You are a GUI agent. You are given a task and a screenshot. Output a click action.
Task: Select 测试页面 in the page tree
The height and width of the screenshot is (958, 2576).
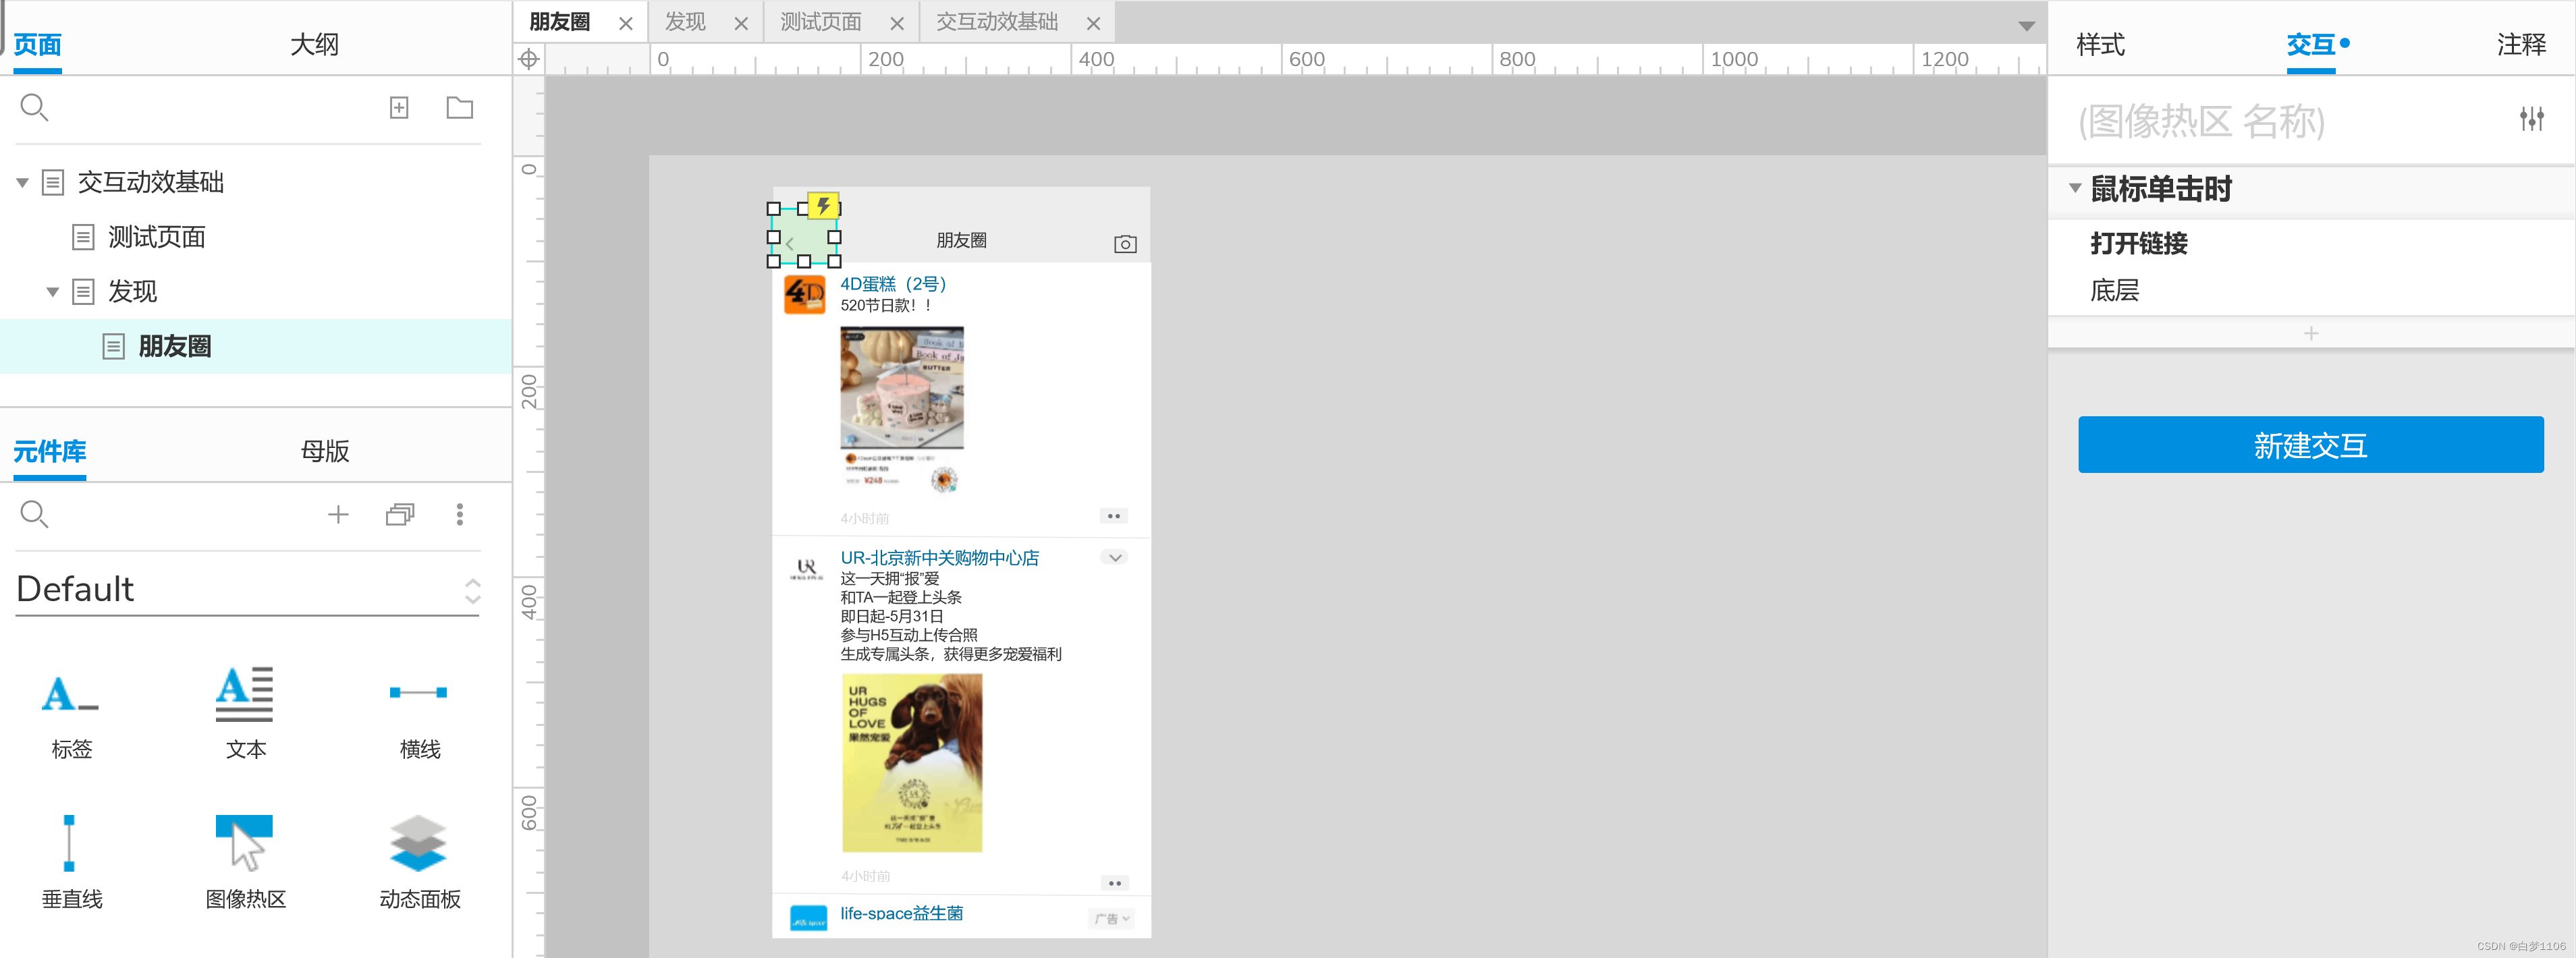156,237
